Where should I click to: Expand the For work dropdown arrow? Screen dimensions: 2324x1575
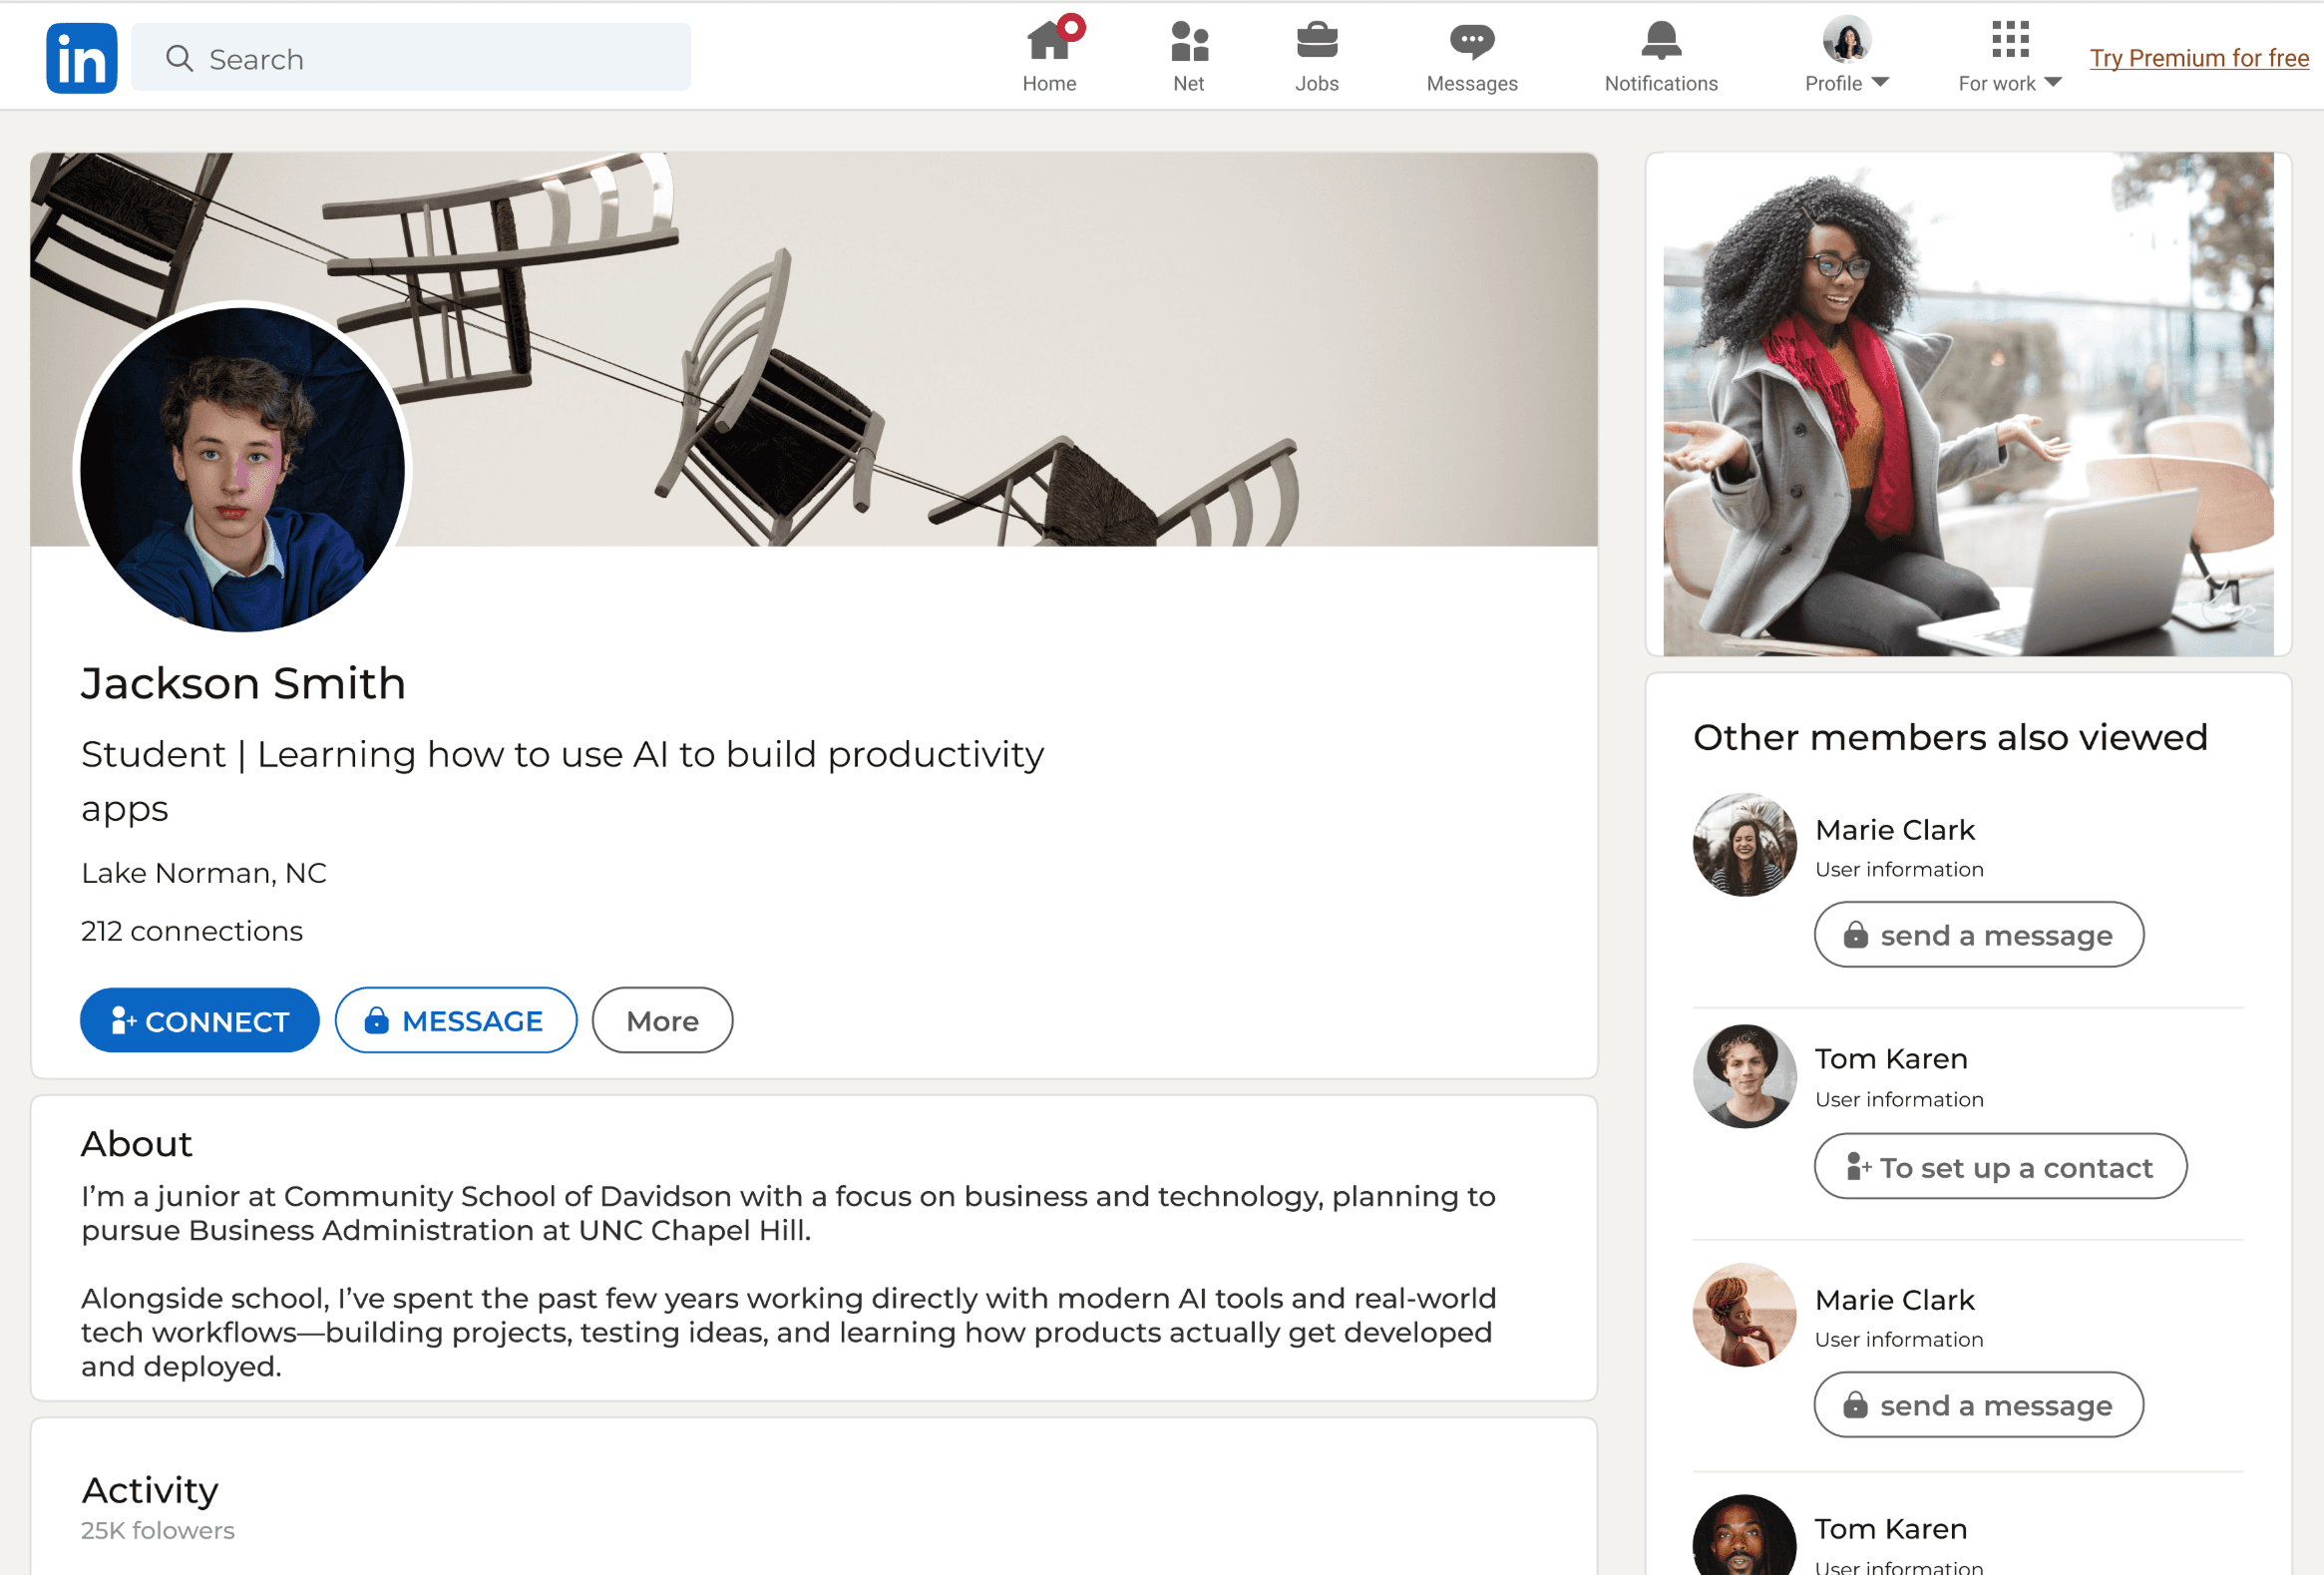(x=2054, y=83)
